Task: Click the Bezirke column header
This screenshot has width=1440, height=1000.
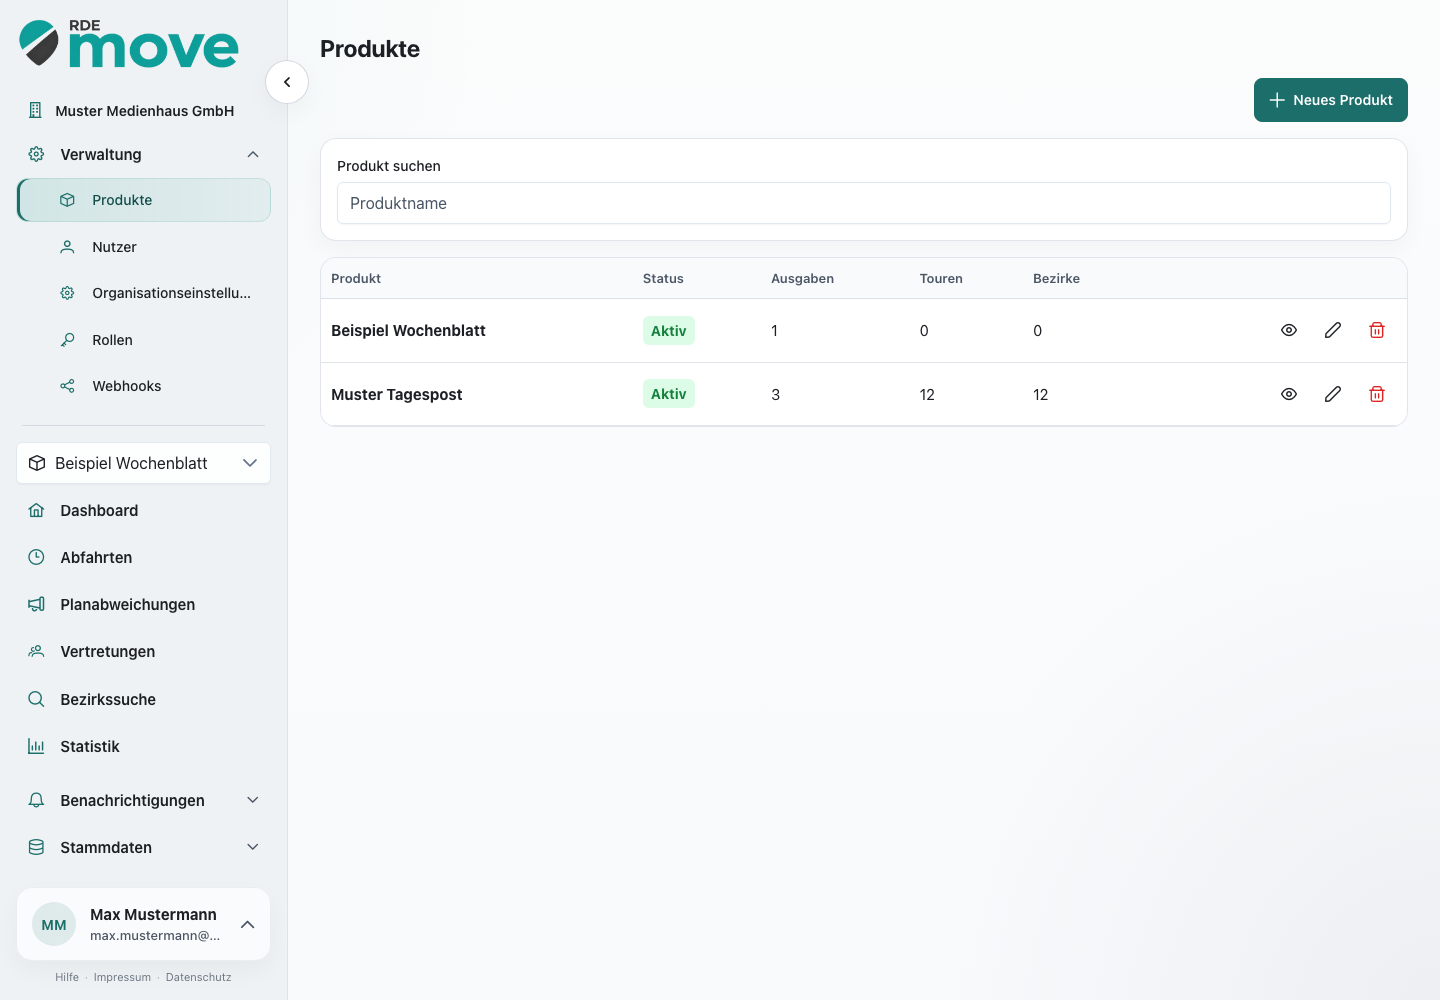Action: 1056,279
